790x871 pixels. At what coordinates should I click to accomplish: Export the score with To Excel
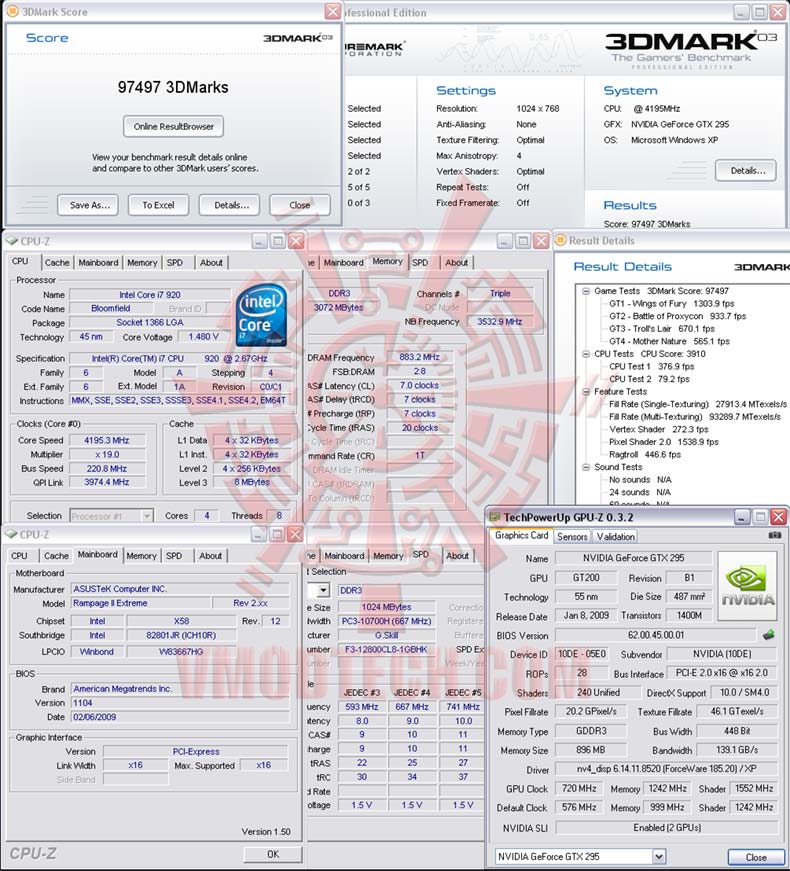pos(158,205)
